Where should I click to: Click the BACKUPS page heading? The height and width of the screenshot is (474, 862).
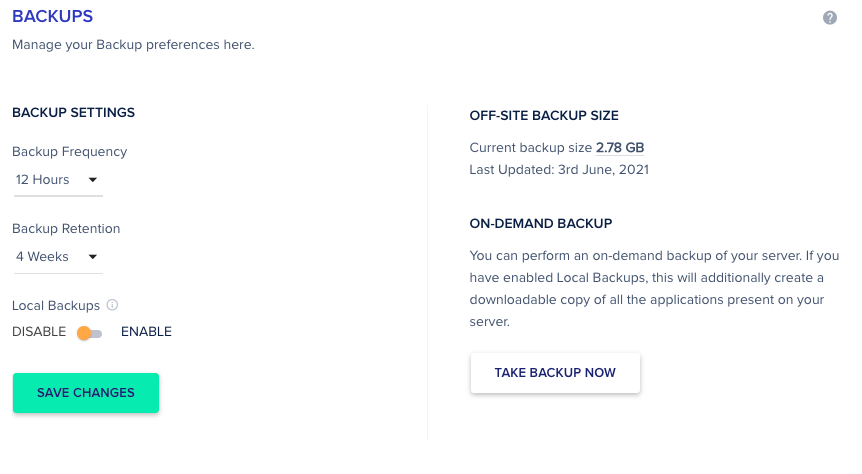pyautogui.click(x=52, y=17)
